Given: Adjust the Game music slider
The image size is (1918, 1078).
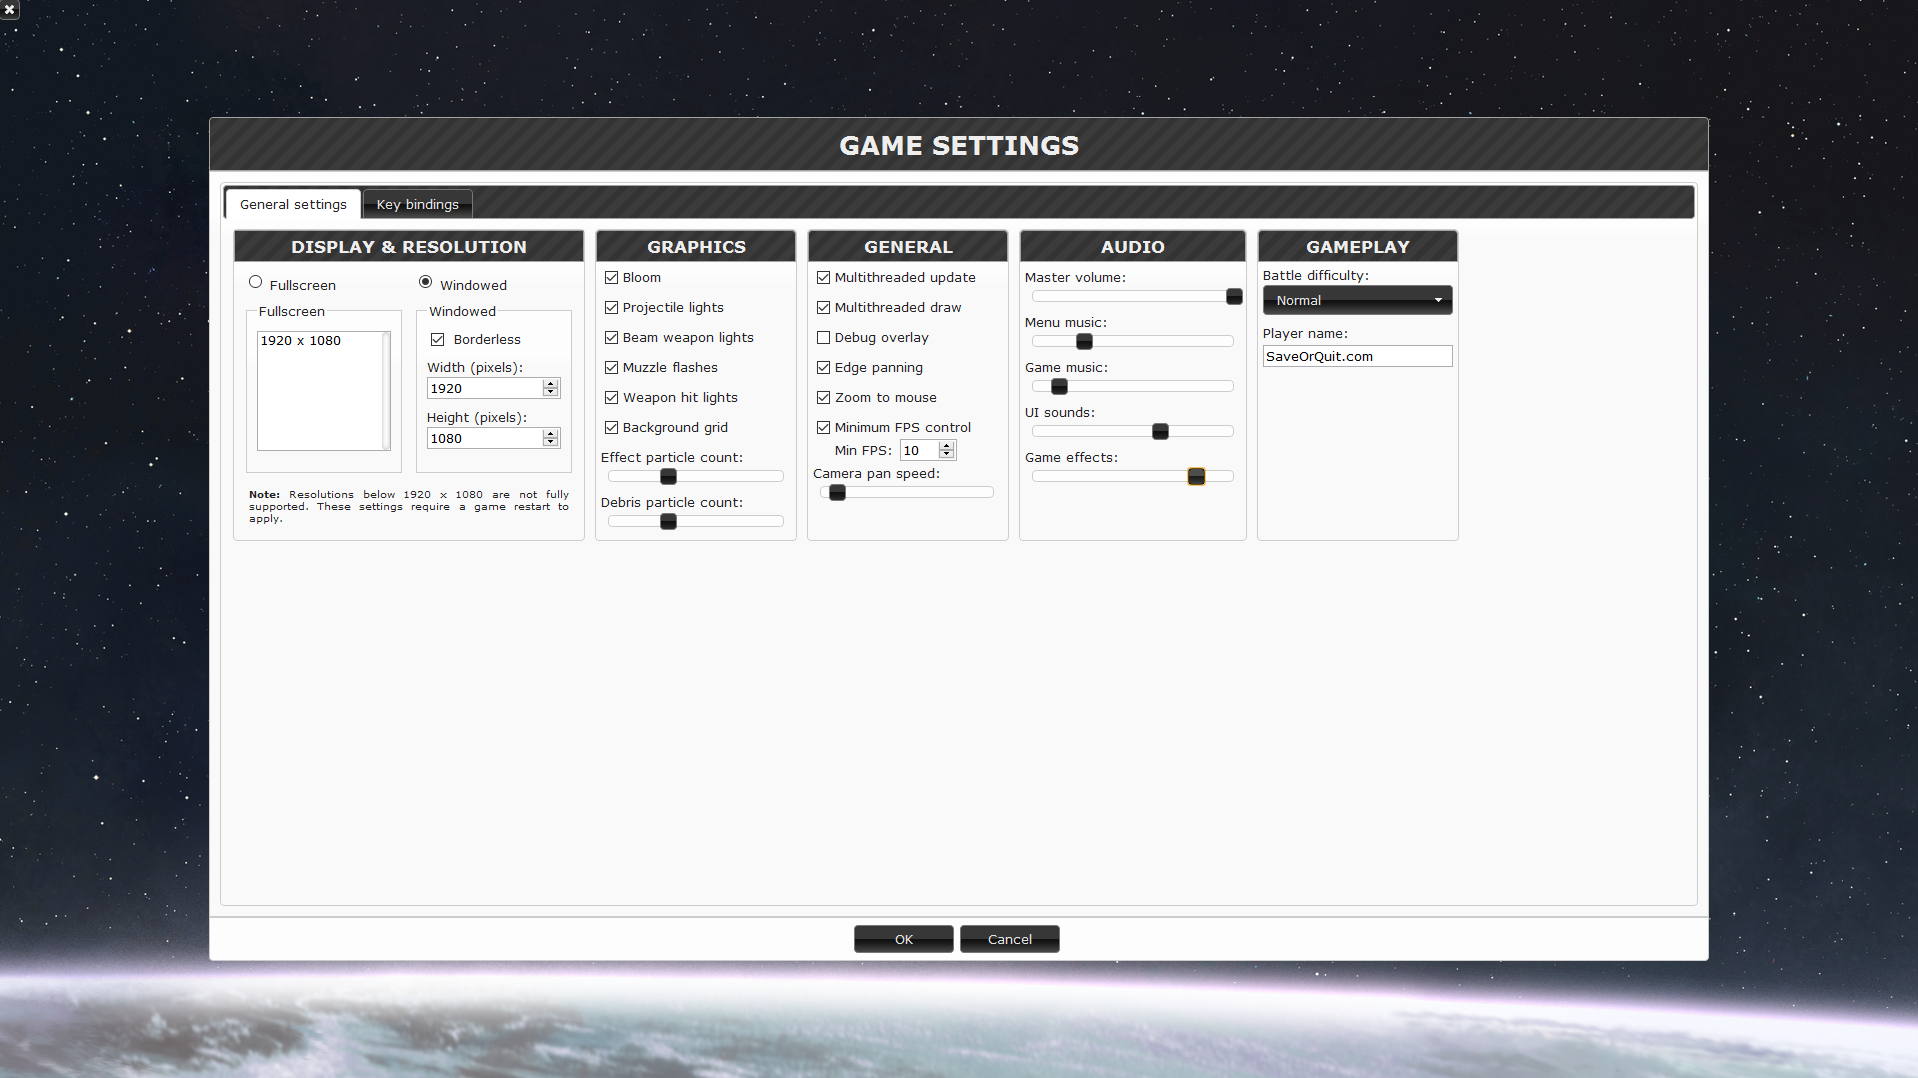Looking at the screenshot, I should [1059, 387].
